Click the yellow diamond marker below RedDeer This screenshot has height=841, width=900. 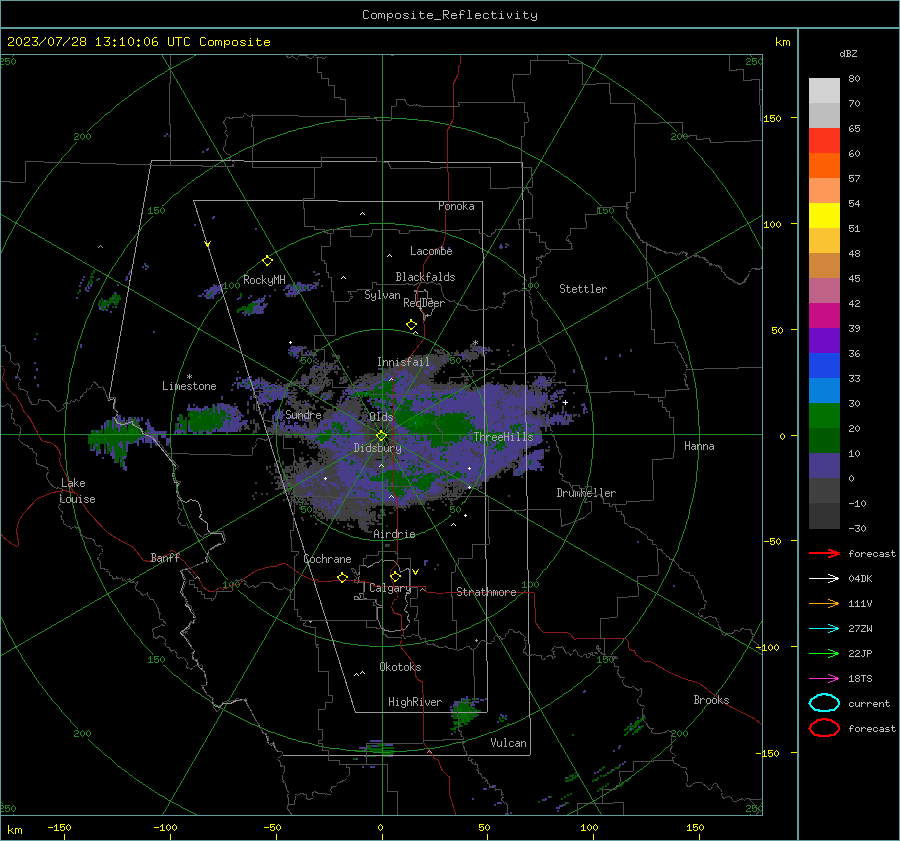tap(411, 325)
